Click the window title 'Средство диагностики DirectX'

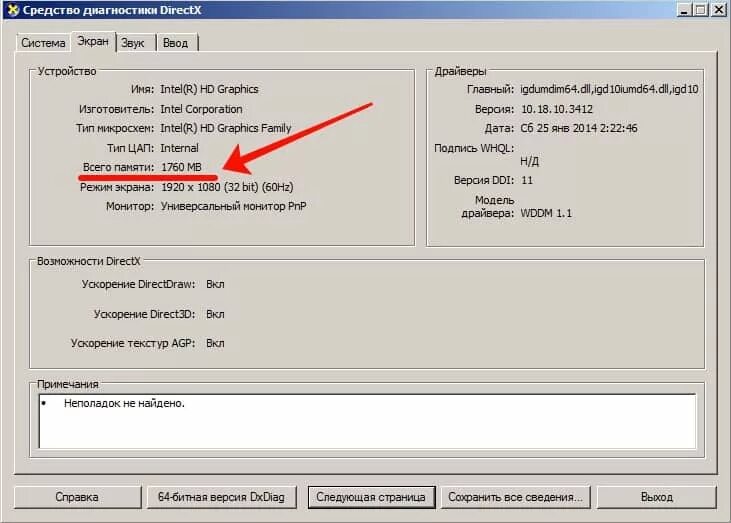pyautogui.click(x=112, y=10)
